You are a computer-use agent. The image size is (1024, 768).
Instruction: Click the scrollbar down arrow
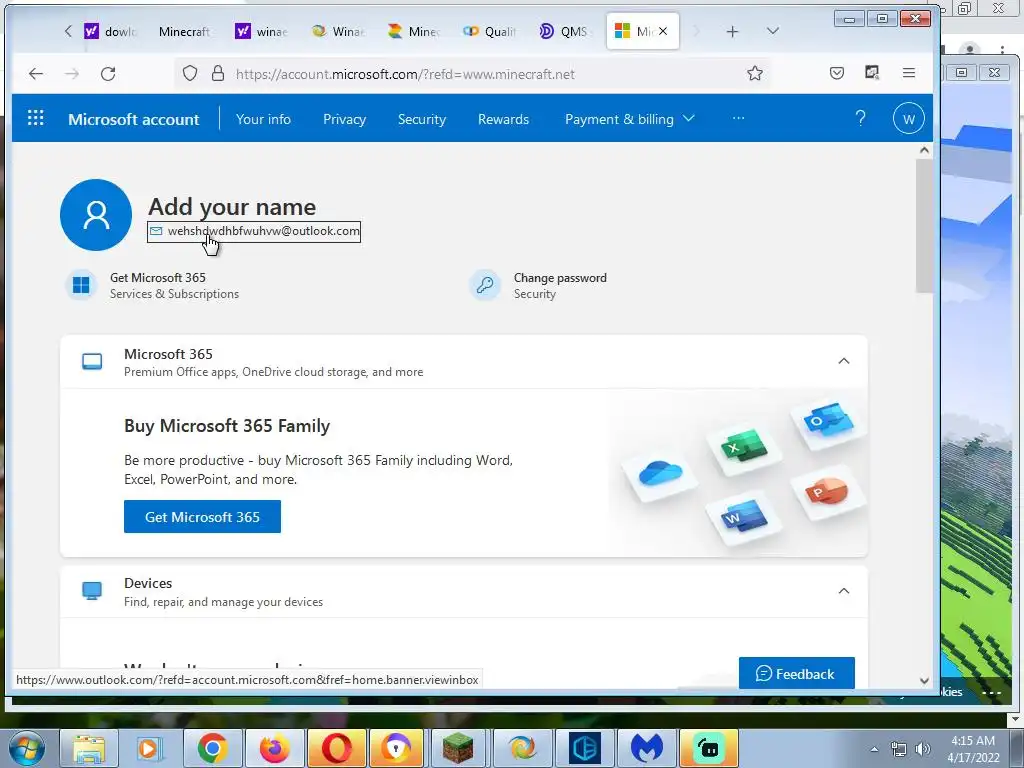[x=923, y=680]
